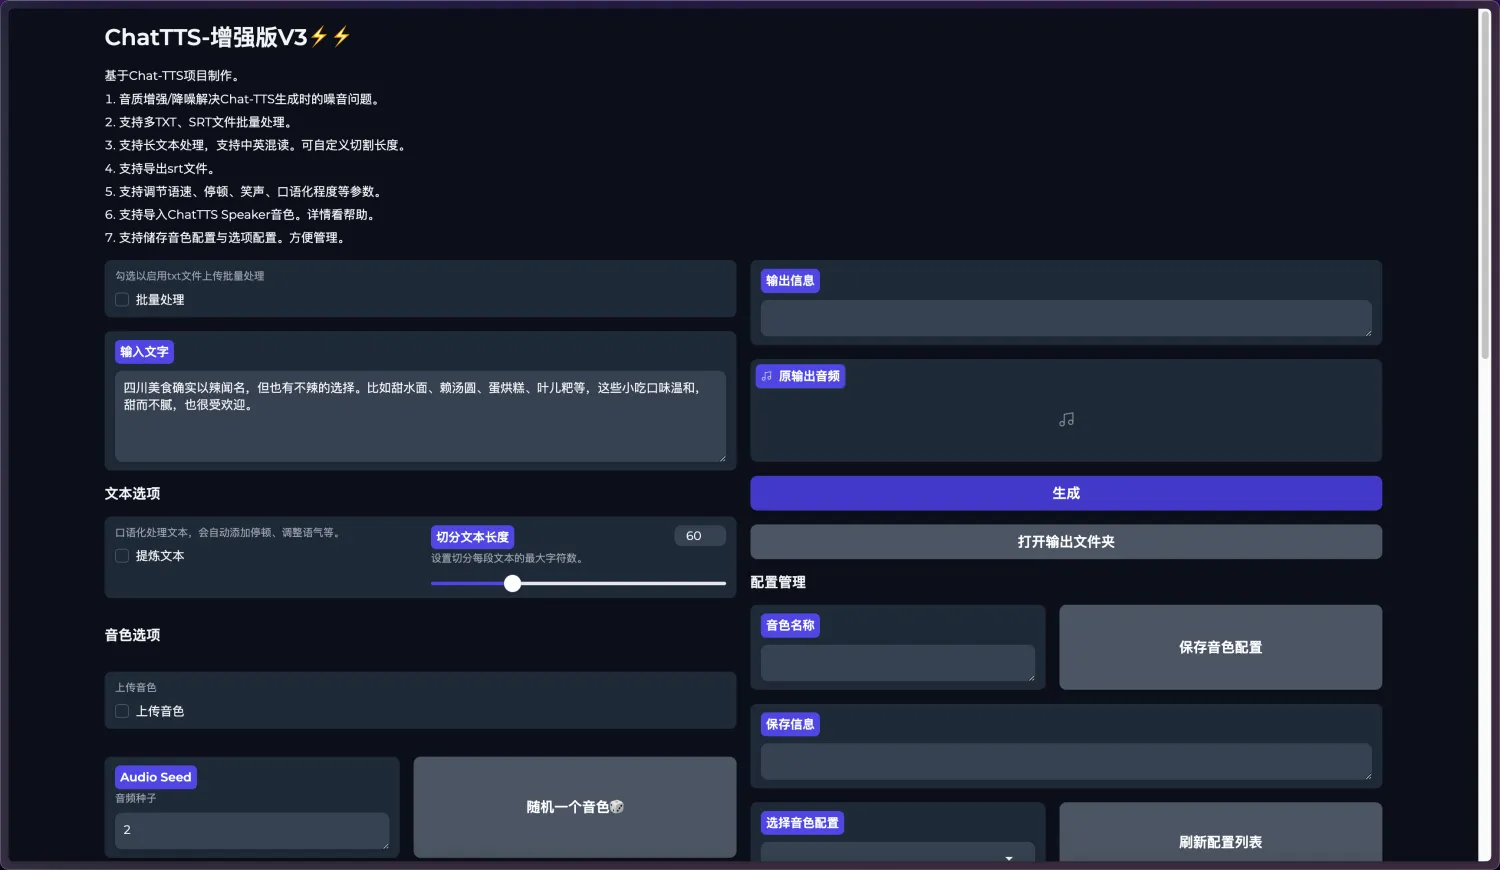This screenshot has width=1500, height=870.
Task: Open the output folder with 打开输出文件夹
Action: 1066,542
